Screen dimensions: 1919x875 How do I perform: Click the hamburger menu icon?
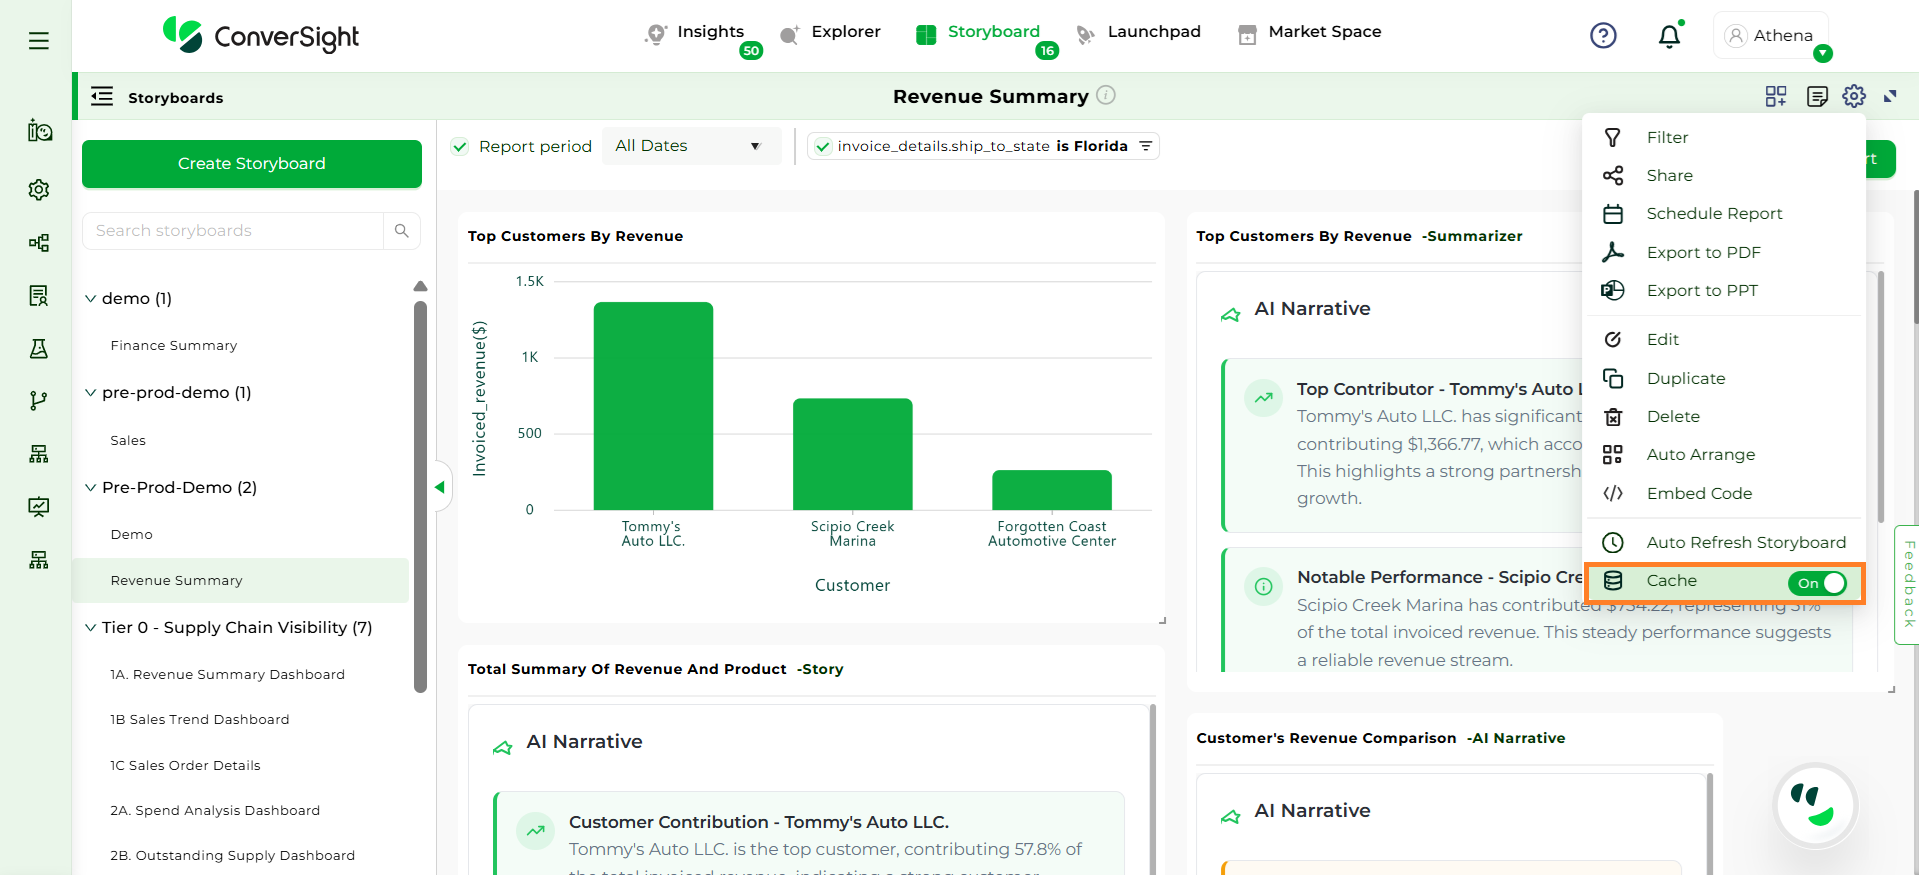[39, 41]
